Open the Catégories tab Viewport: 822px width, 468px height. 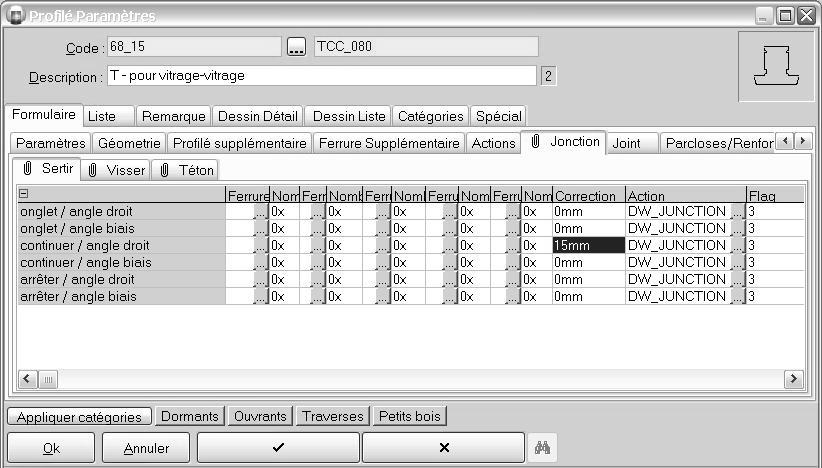point(430,116)
